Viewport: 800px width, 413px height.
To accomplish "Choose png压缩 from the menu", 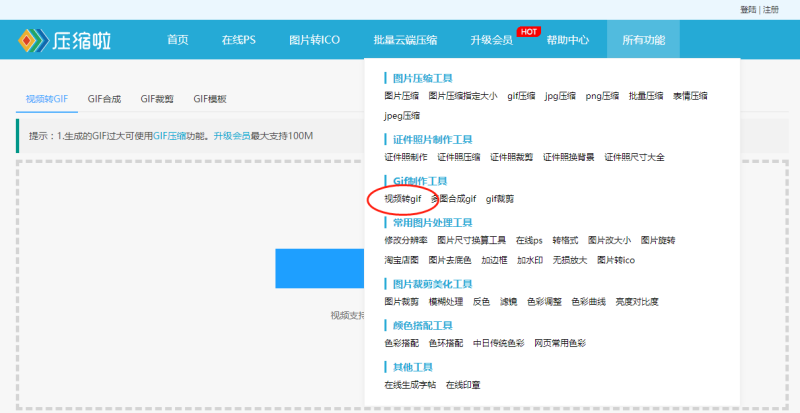I will [x=602, y=95].
